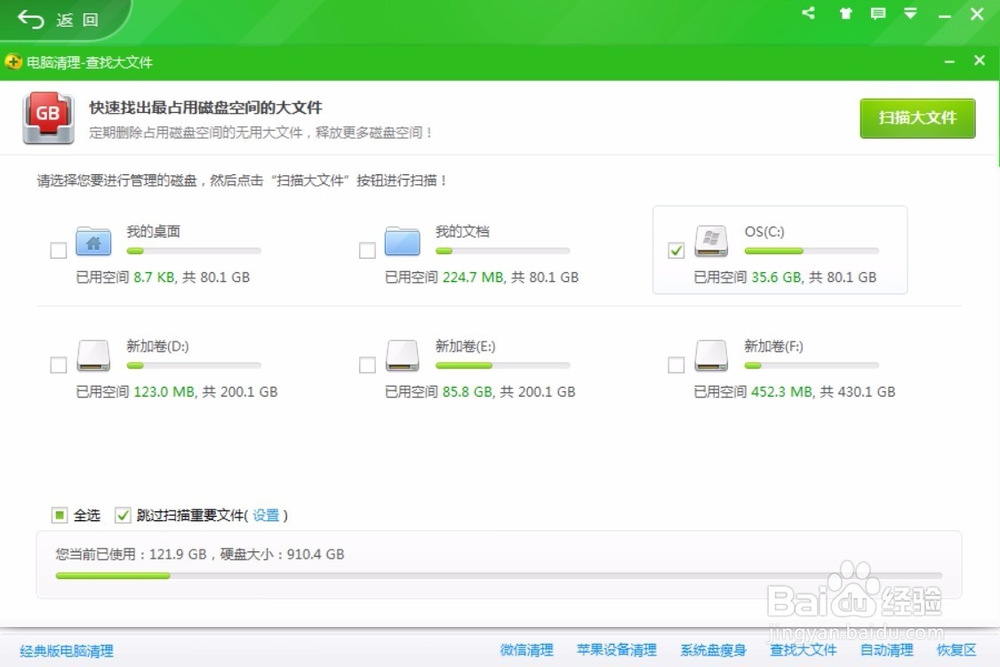This screenshot has height=667, width=1000.
Task: Select the 新加卷(D:) drive icon
Action: pyautogui.click(x=93, y=356)
